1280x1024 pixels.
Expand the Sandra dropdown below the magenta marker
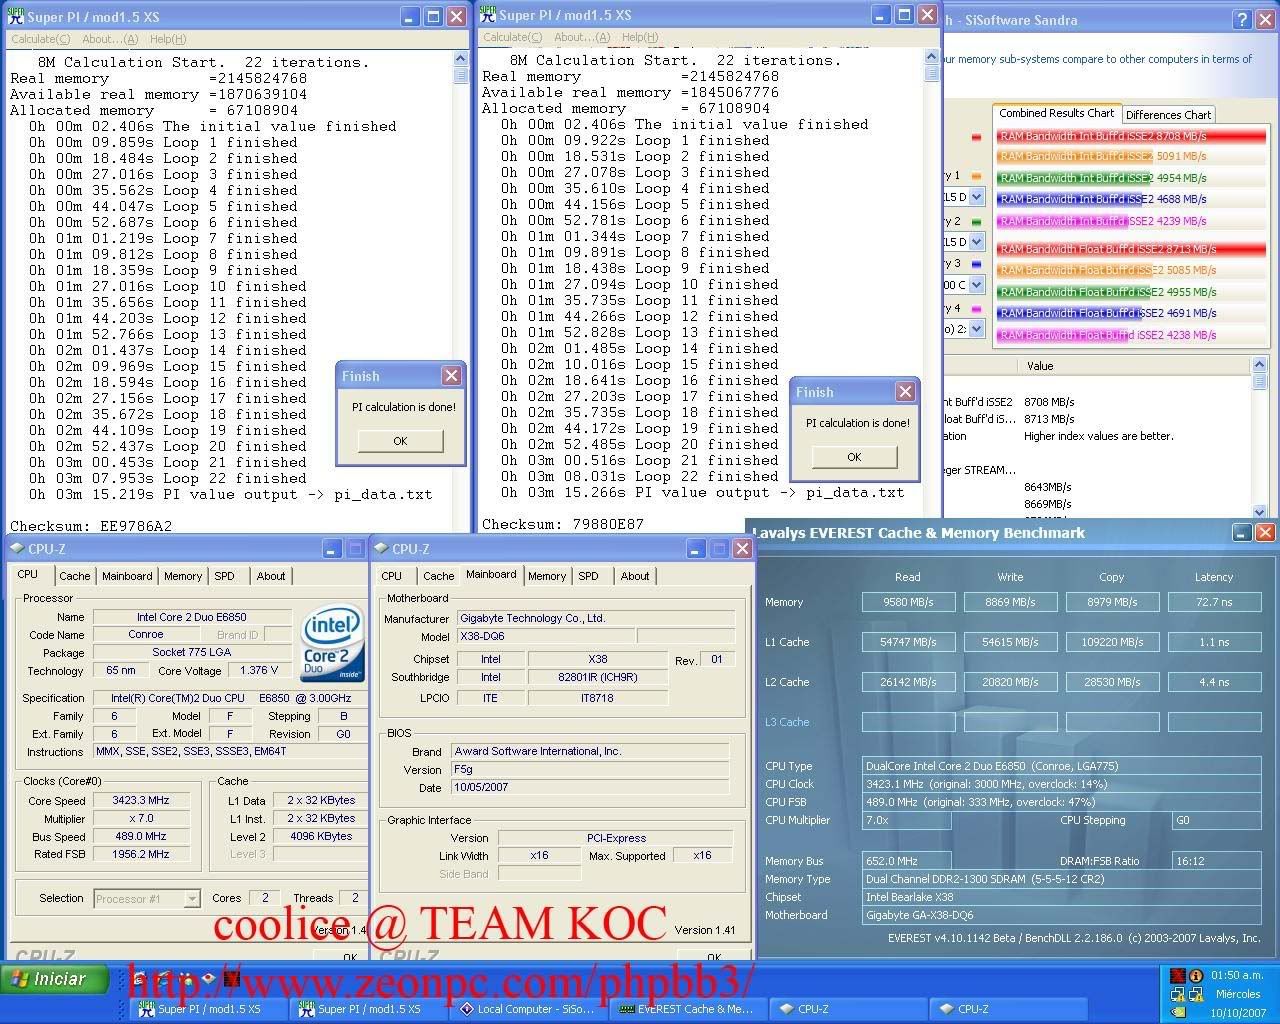[x=976, y=329]
